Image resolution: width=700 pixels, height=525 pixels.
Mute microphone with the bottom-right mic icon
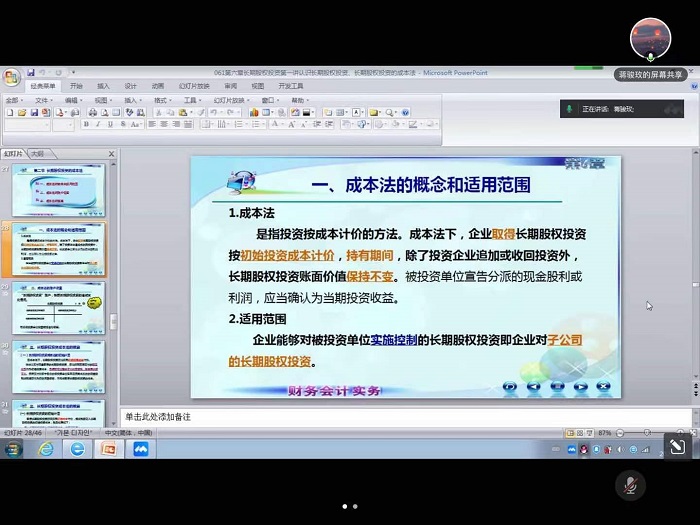pos(630,484)
